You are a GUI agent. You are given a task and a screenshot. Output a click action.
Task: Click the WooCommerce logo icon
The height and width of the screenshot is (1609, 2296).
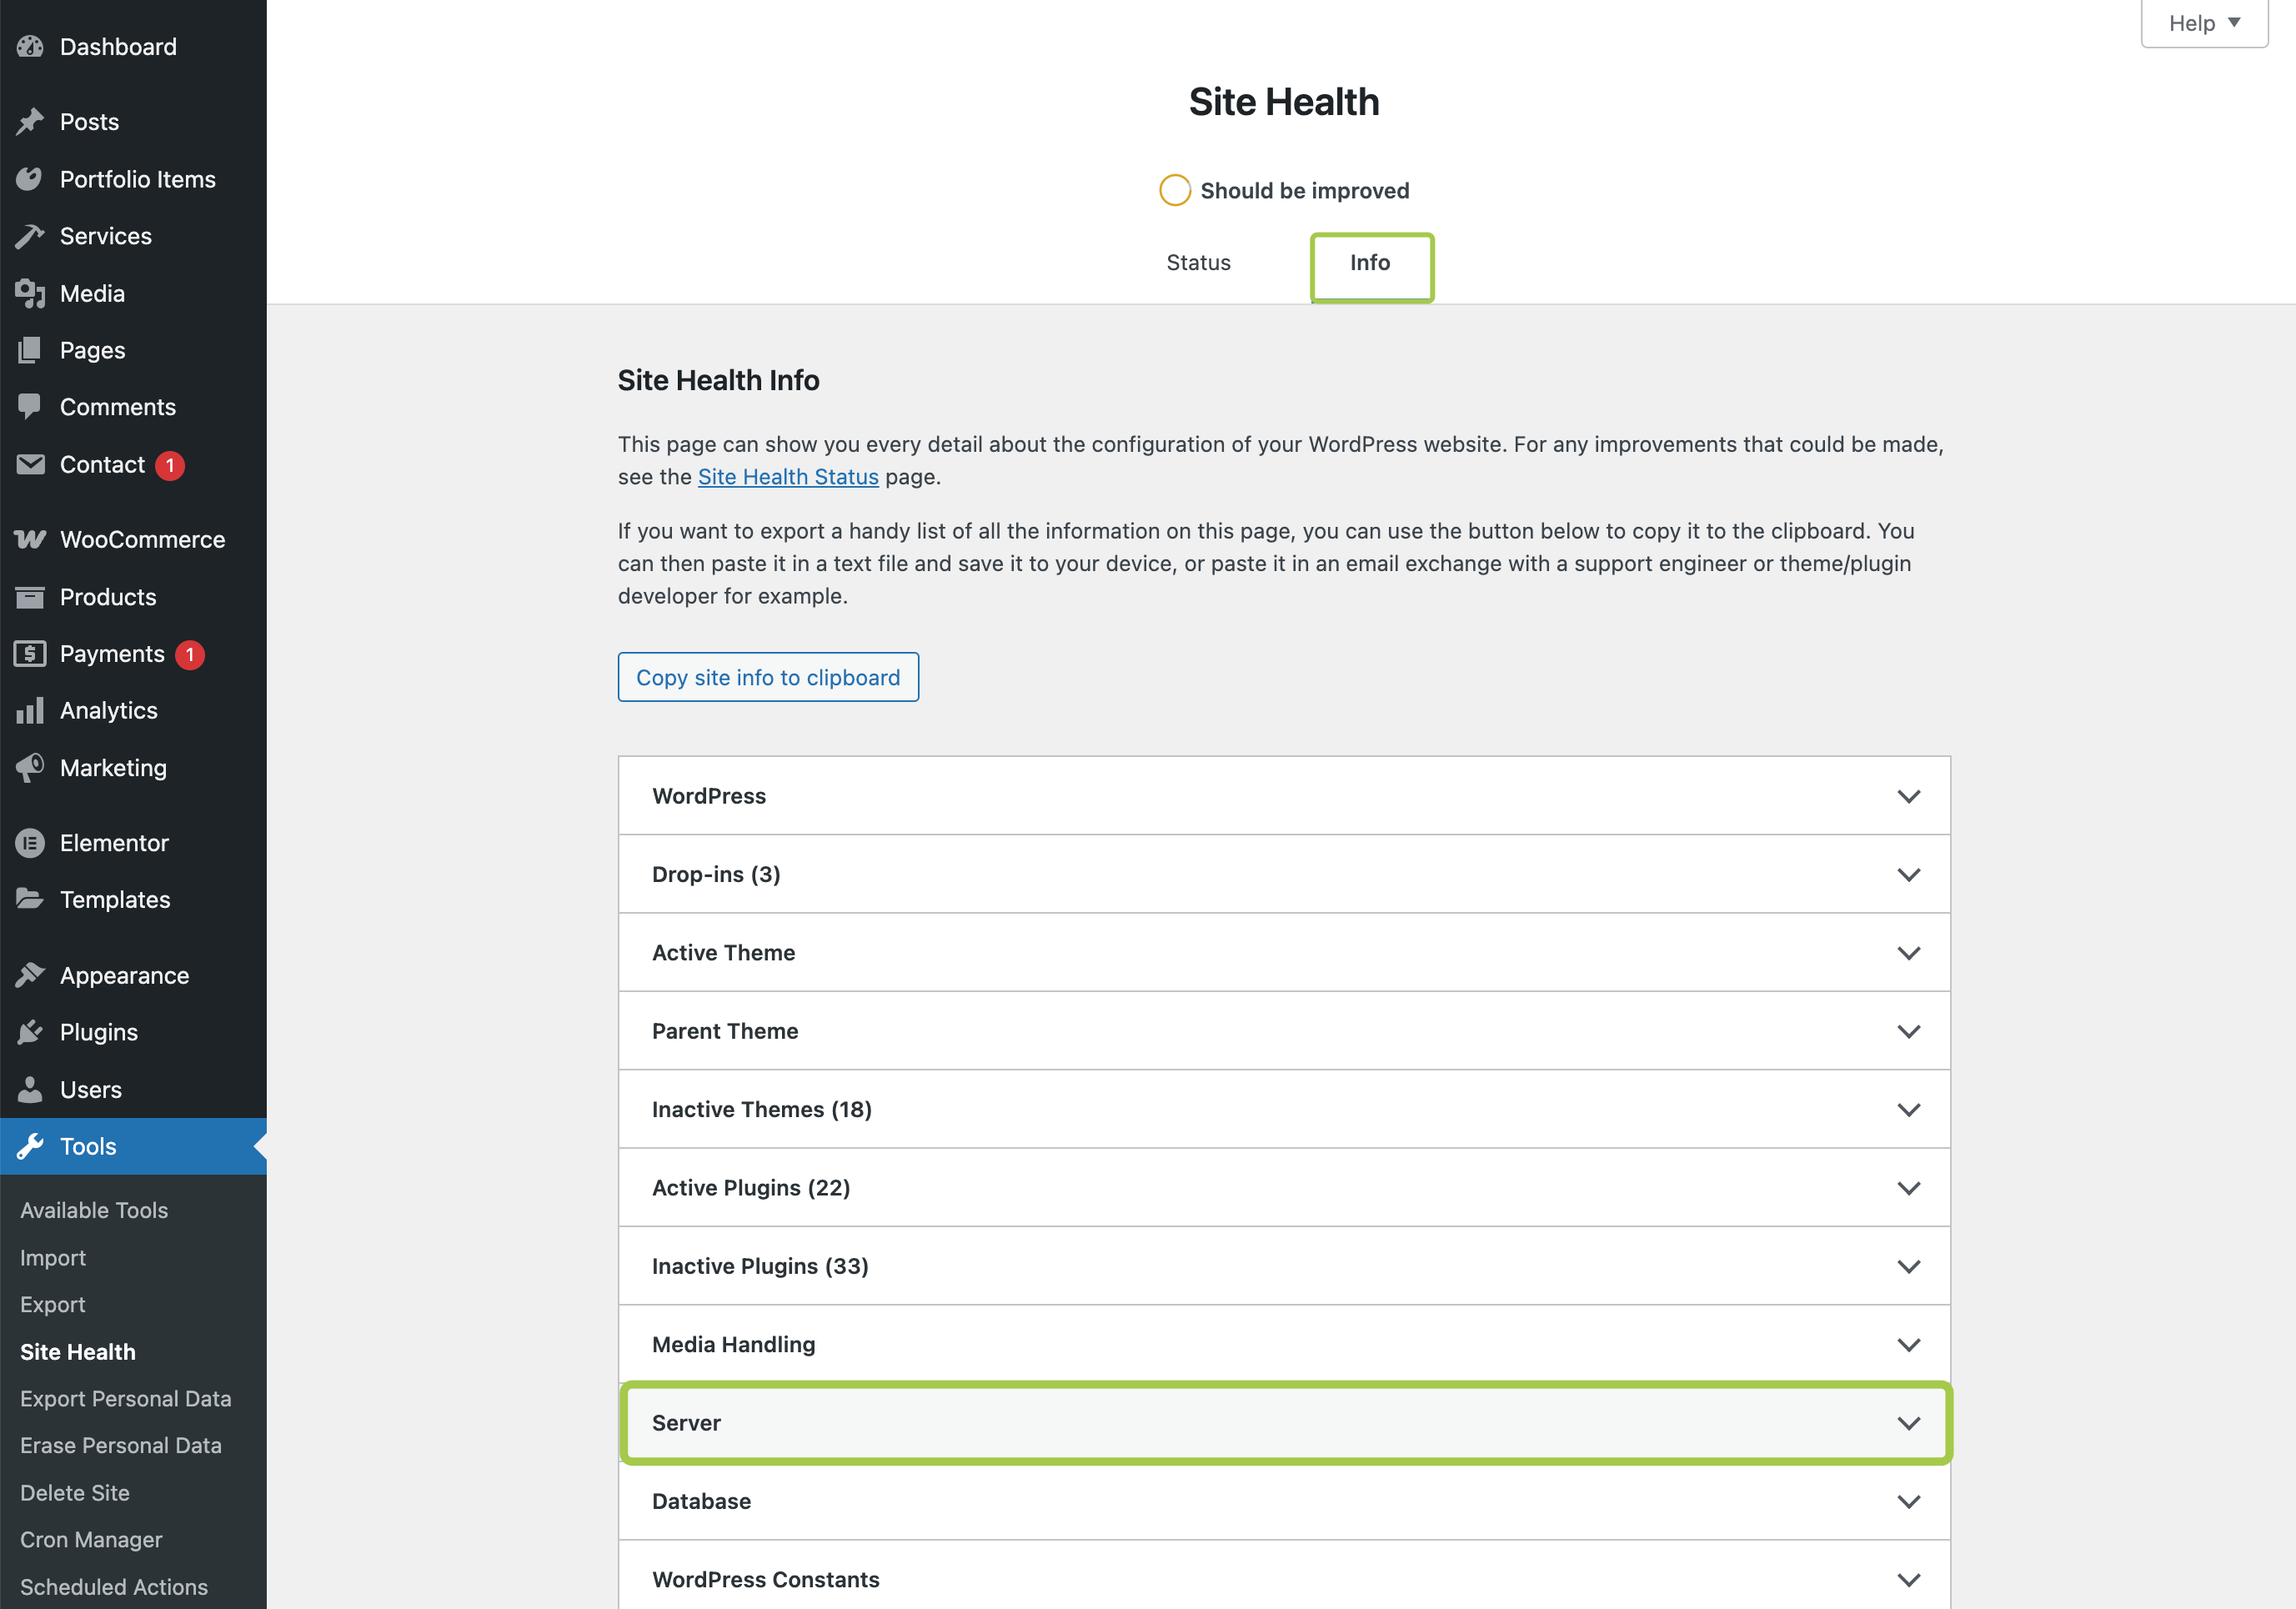(30, 540)
